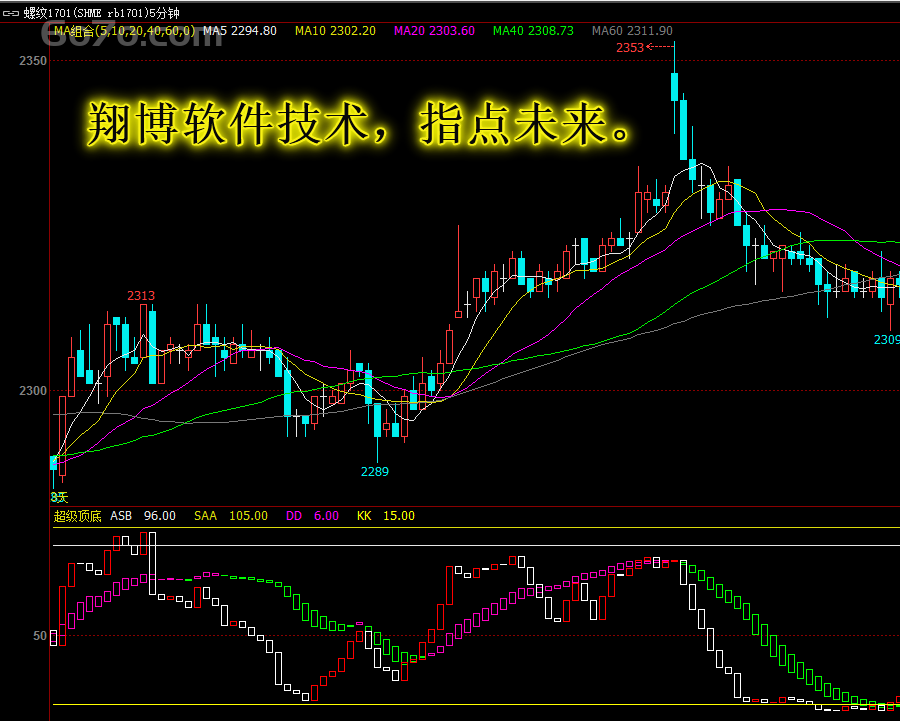Click the MA60 2311.90 value
This screenshot has height=721, width=900.
(632, 31)
